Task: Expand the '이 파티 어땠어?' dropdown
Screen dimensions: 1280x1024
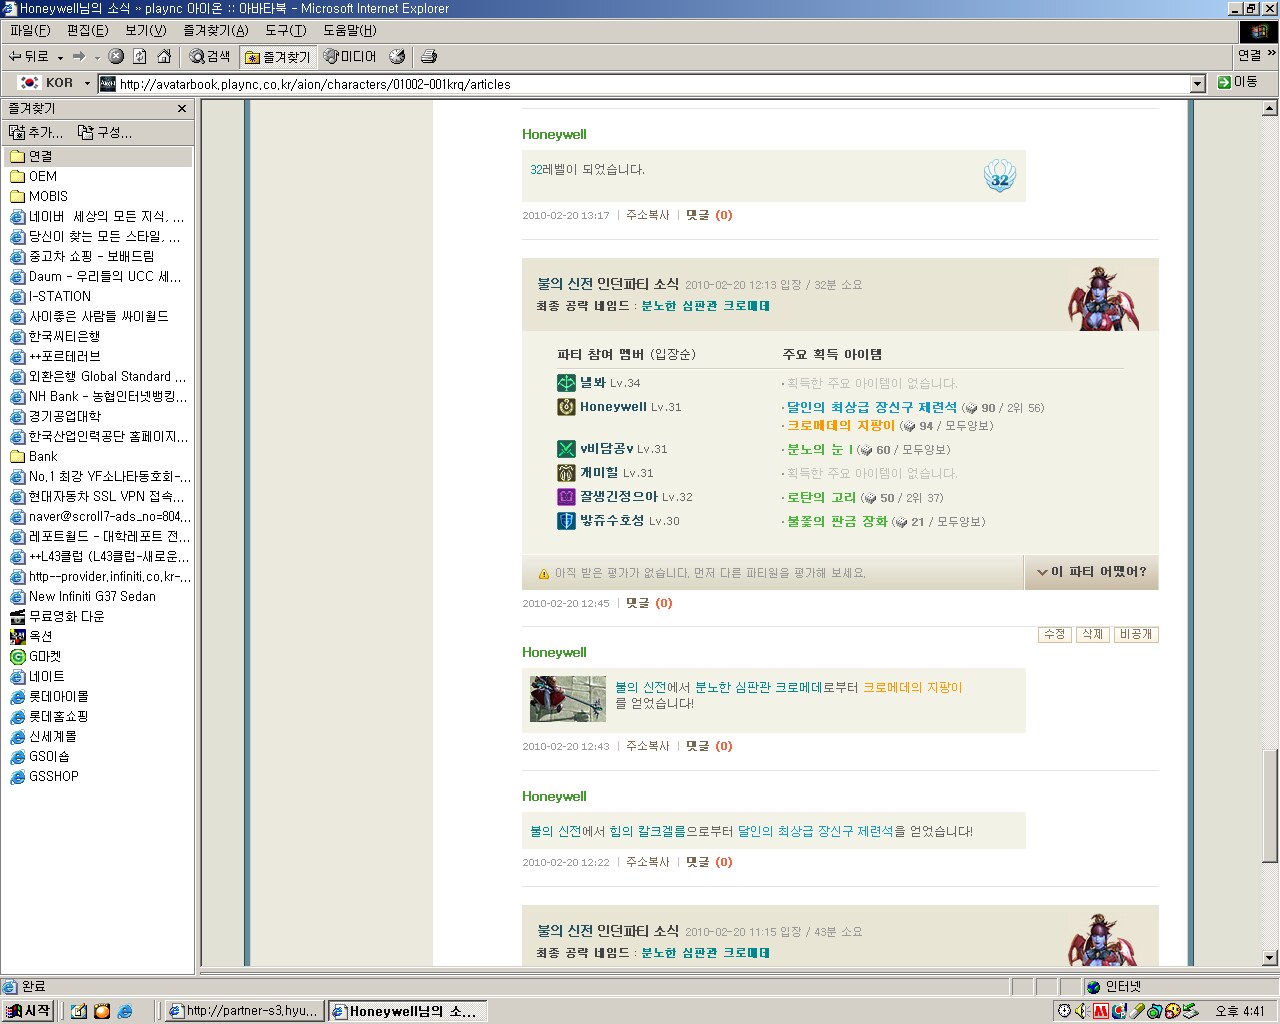Action: [x=1091, y=572]
